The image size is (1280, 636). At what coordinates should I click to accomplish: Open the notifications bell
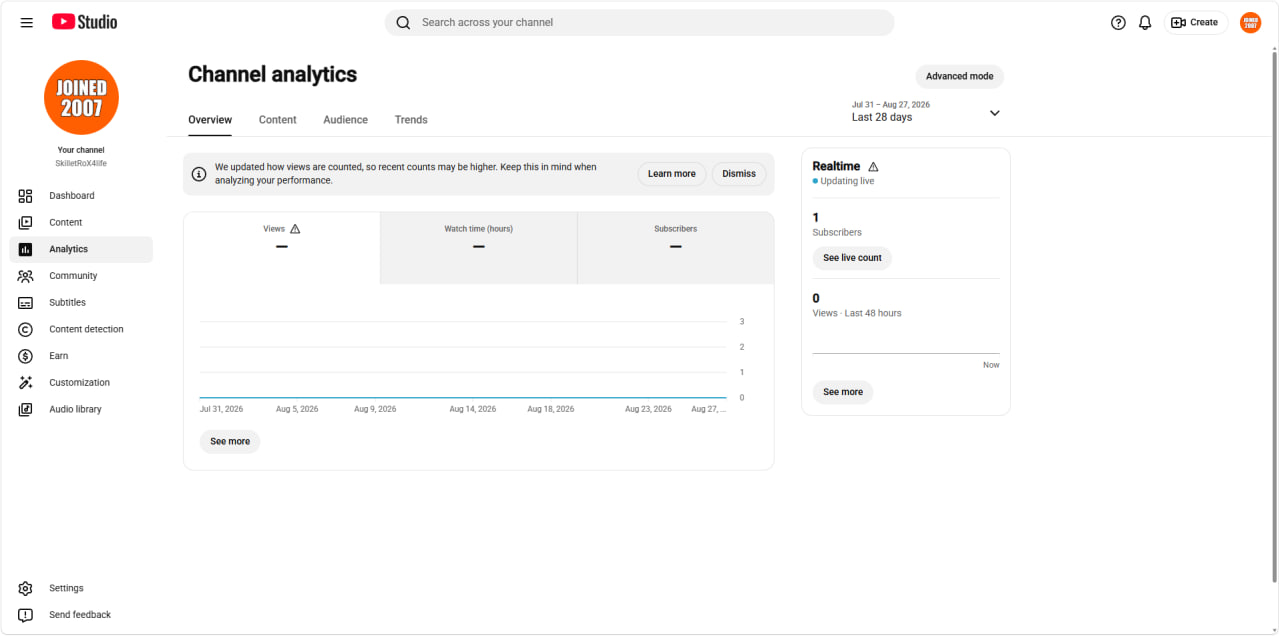point(1145,22)
